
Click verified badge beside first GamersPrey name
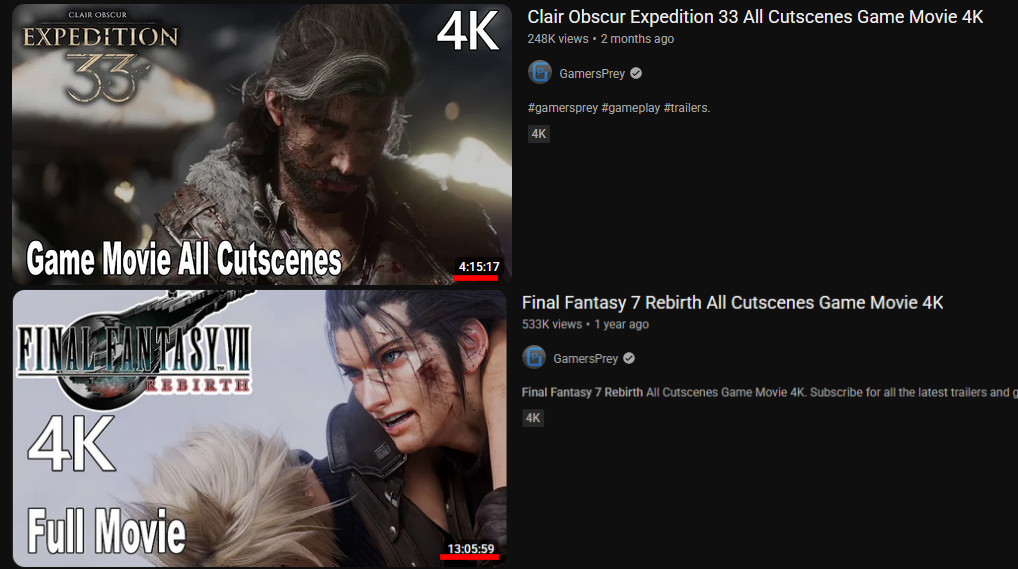(x=636, y=73)
